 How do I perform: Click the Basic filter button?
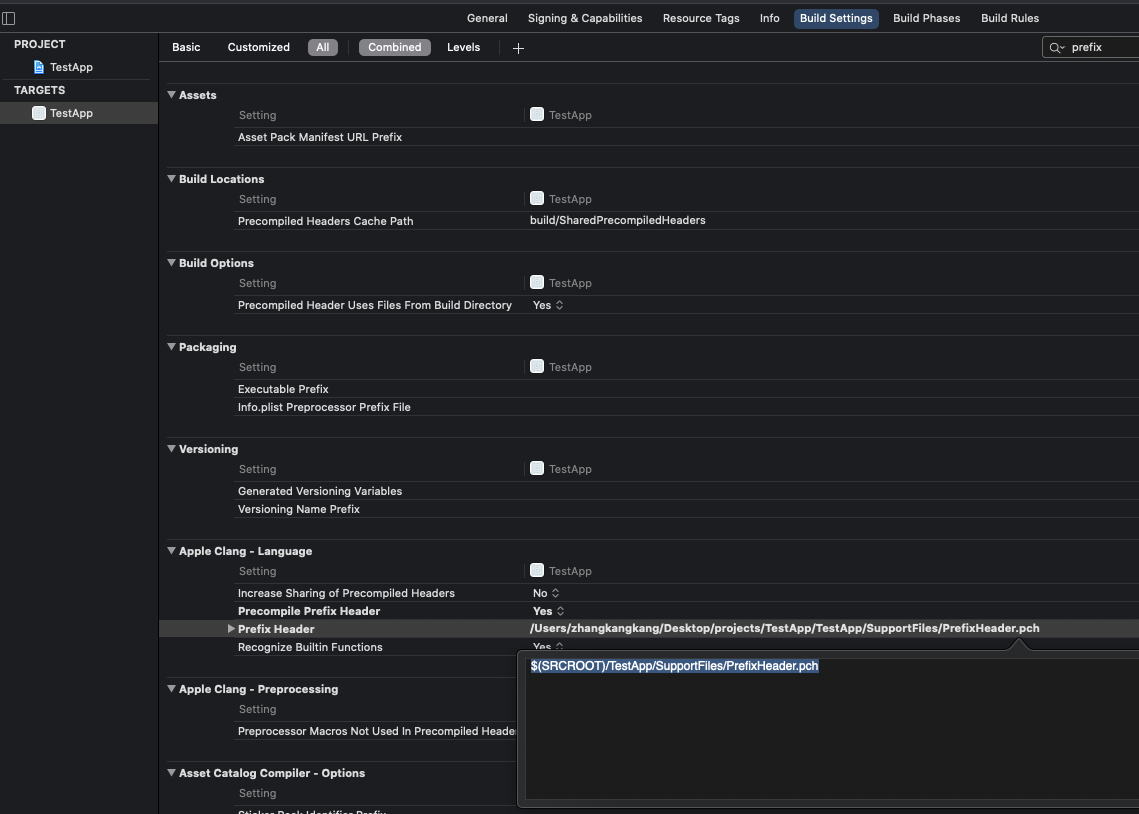pyautogui.click(x=186, y=47)
